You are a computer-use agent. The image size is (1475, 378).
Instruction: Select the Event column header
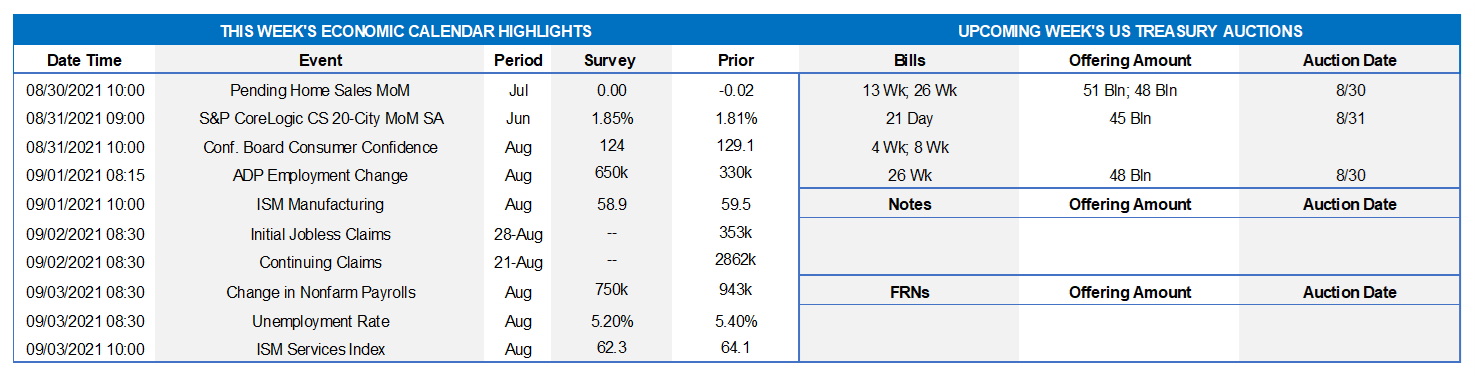(x=320, y=60)
